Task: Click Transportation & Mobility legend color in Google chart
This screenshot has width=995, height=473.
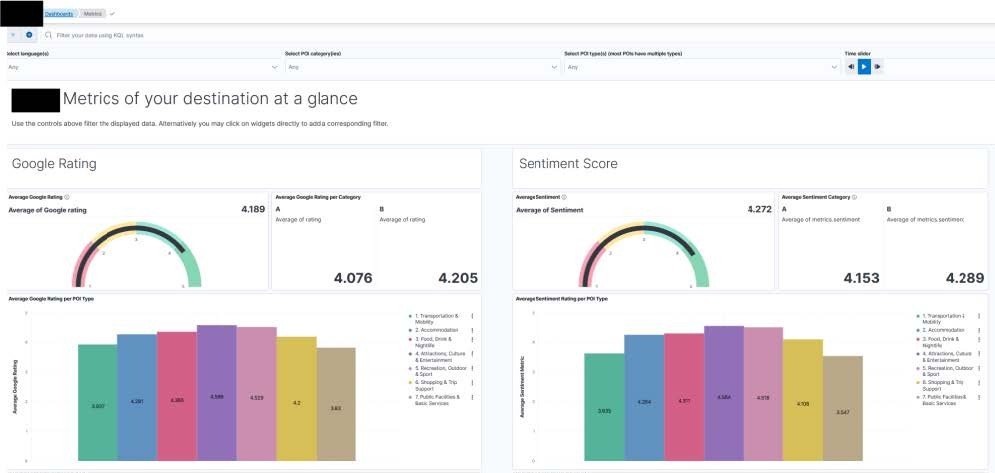Action: pos(411,316)
